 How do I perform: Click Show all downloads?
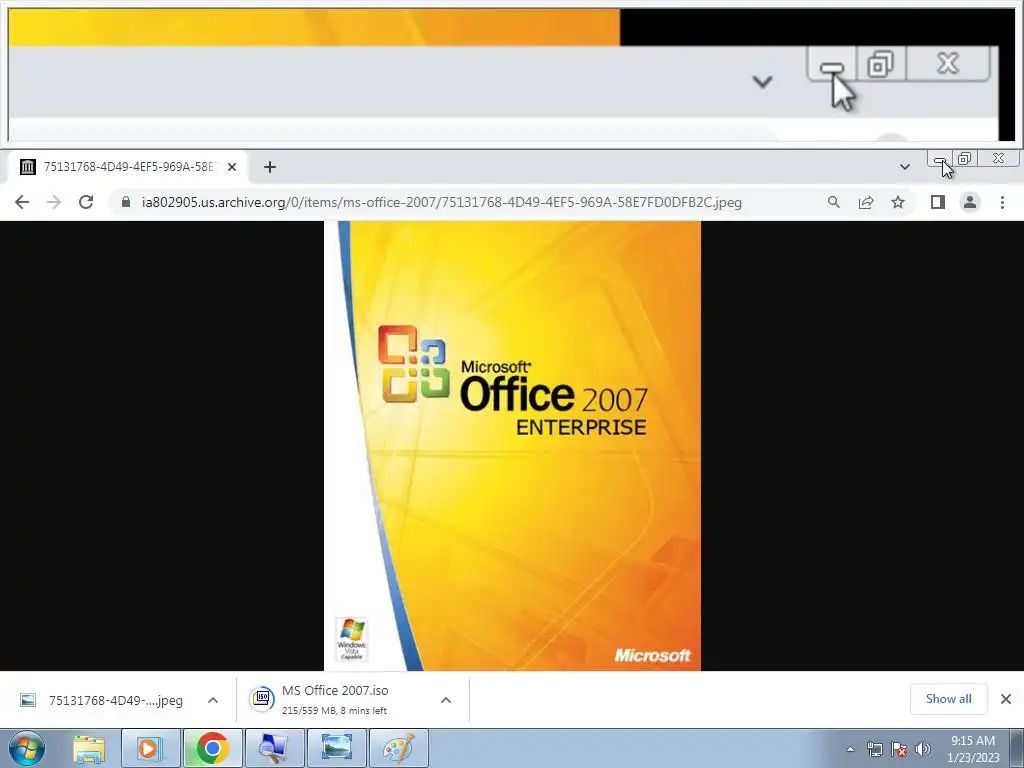(948, 699)
